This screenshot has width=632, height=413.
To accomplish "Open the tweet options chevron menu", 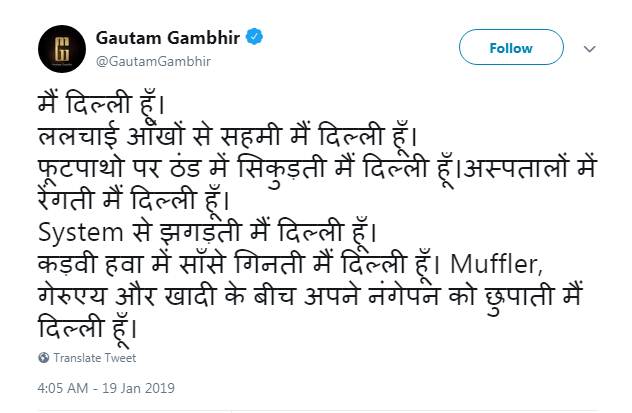I will [x=590, y=48].
